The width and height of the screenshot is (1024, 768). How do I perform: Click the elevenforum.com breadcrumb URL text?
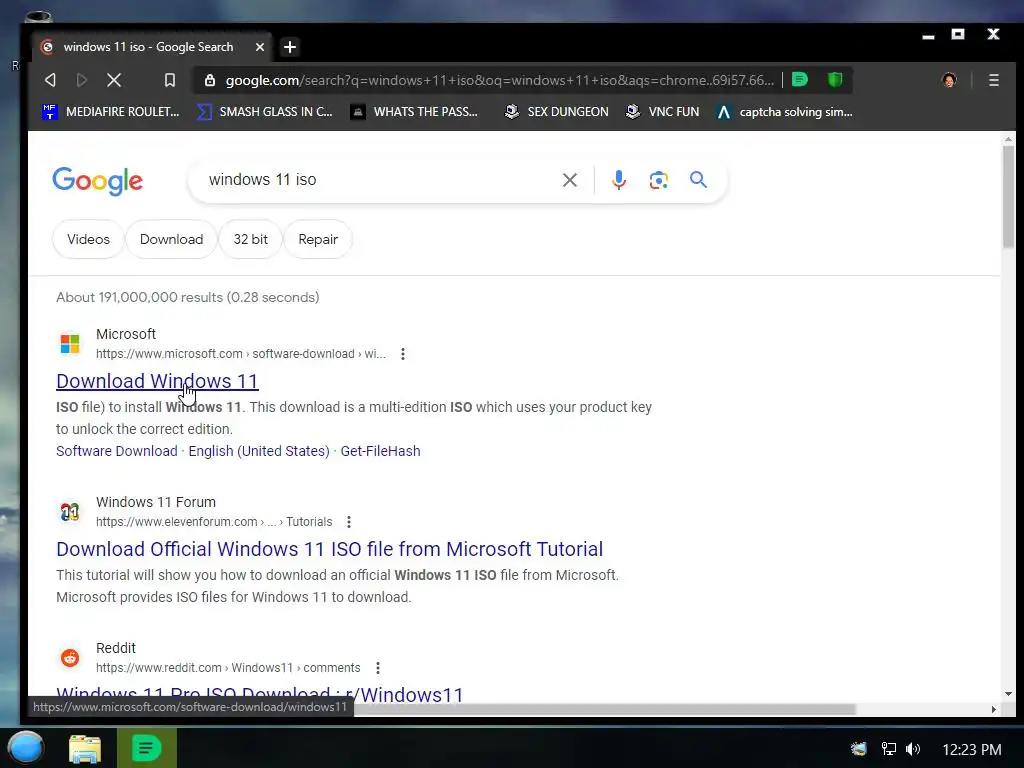[x=214, y=522]
